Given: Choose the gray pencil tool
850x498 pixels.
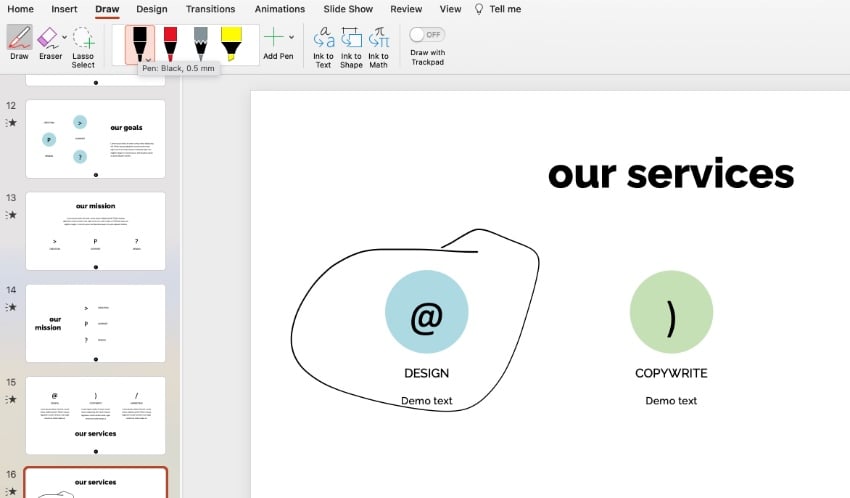Looking at the screenshot, I should 200,43.
